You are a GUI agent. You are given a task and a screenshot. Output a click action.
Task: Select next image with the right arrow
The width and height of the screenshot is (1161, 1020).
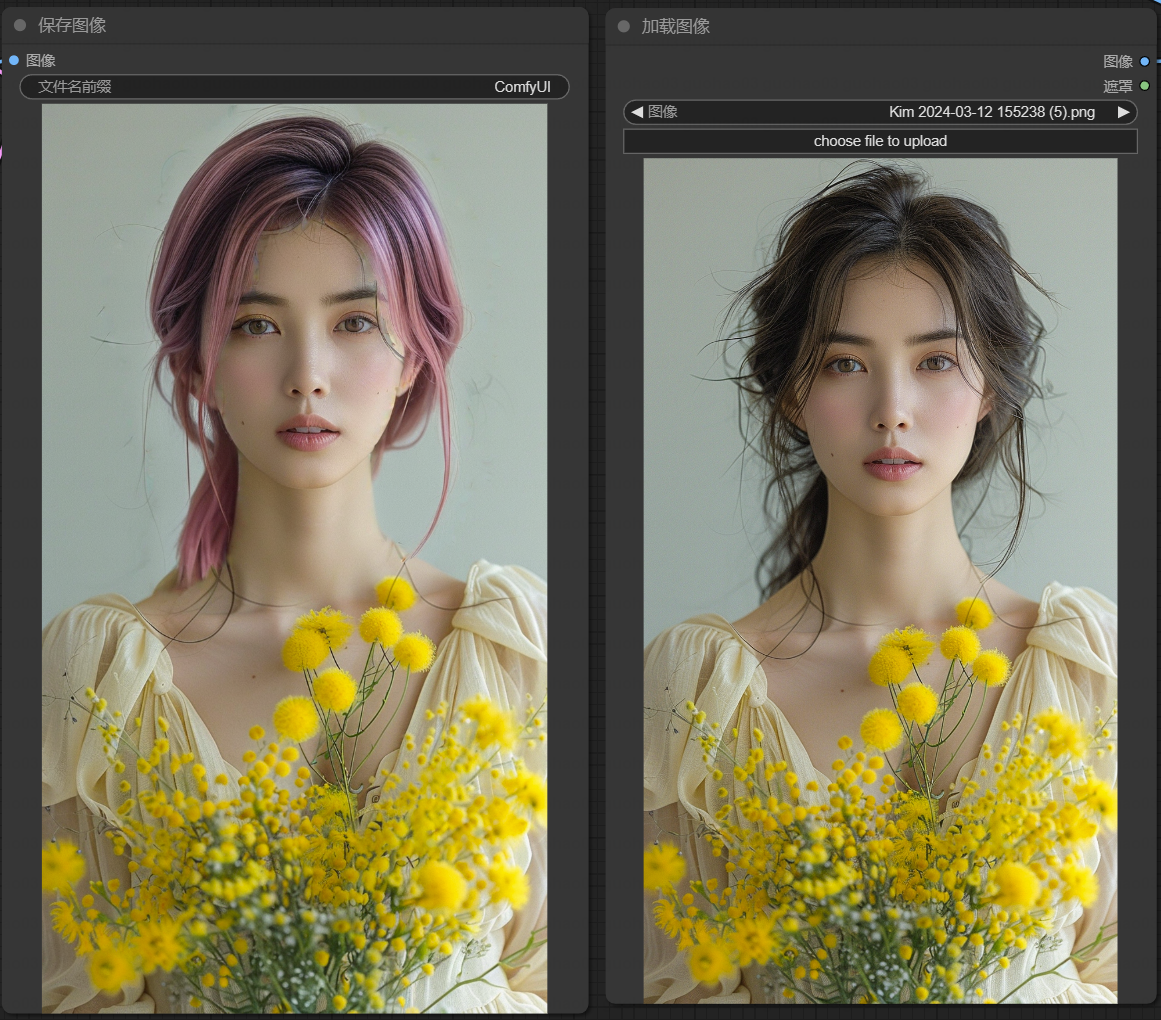(x=1123, y=112)
